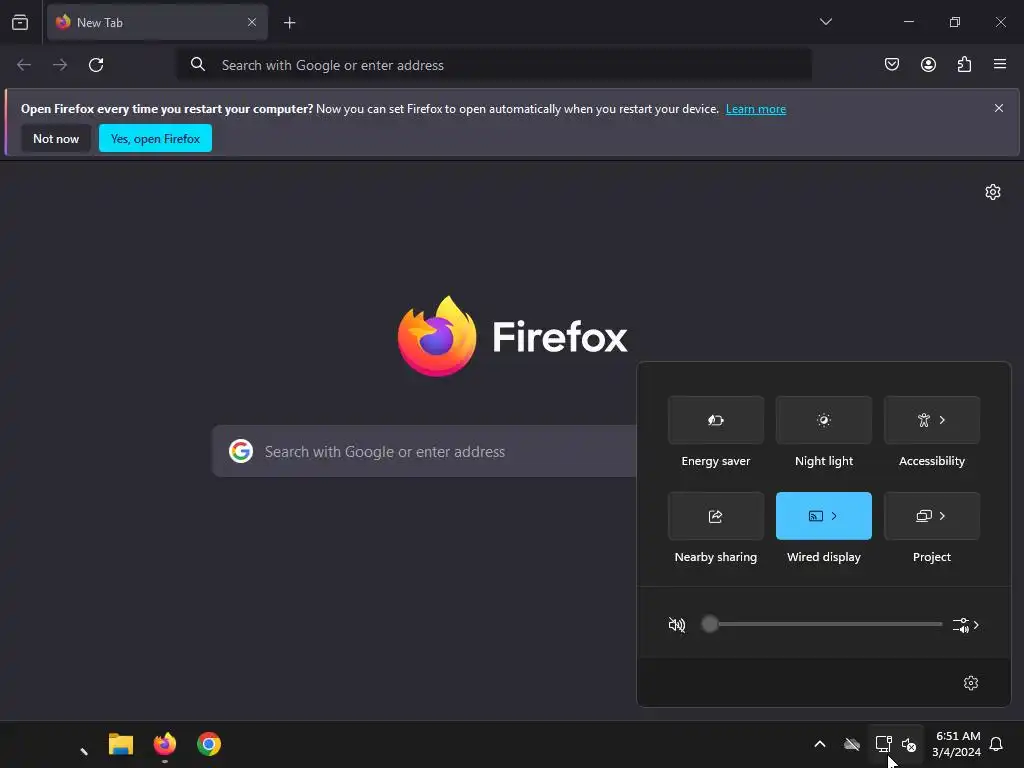Focus the new tab page search box
1024x768 pixels.
(x=424, y=451)
